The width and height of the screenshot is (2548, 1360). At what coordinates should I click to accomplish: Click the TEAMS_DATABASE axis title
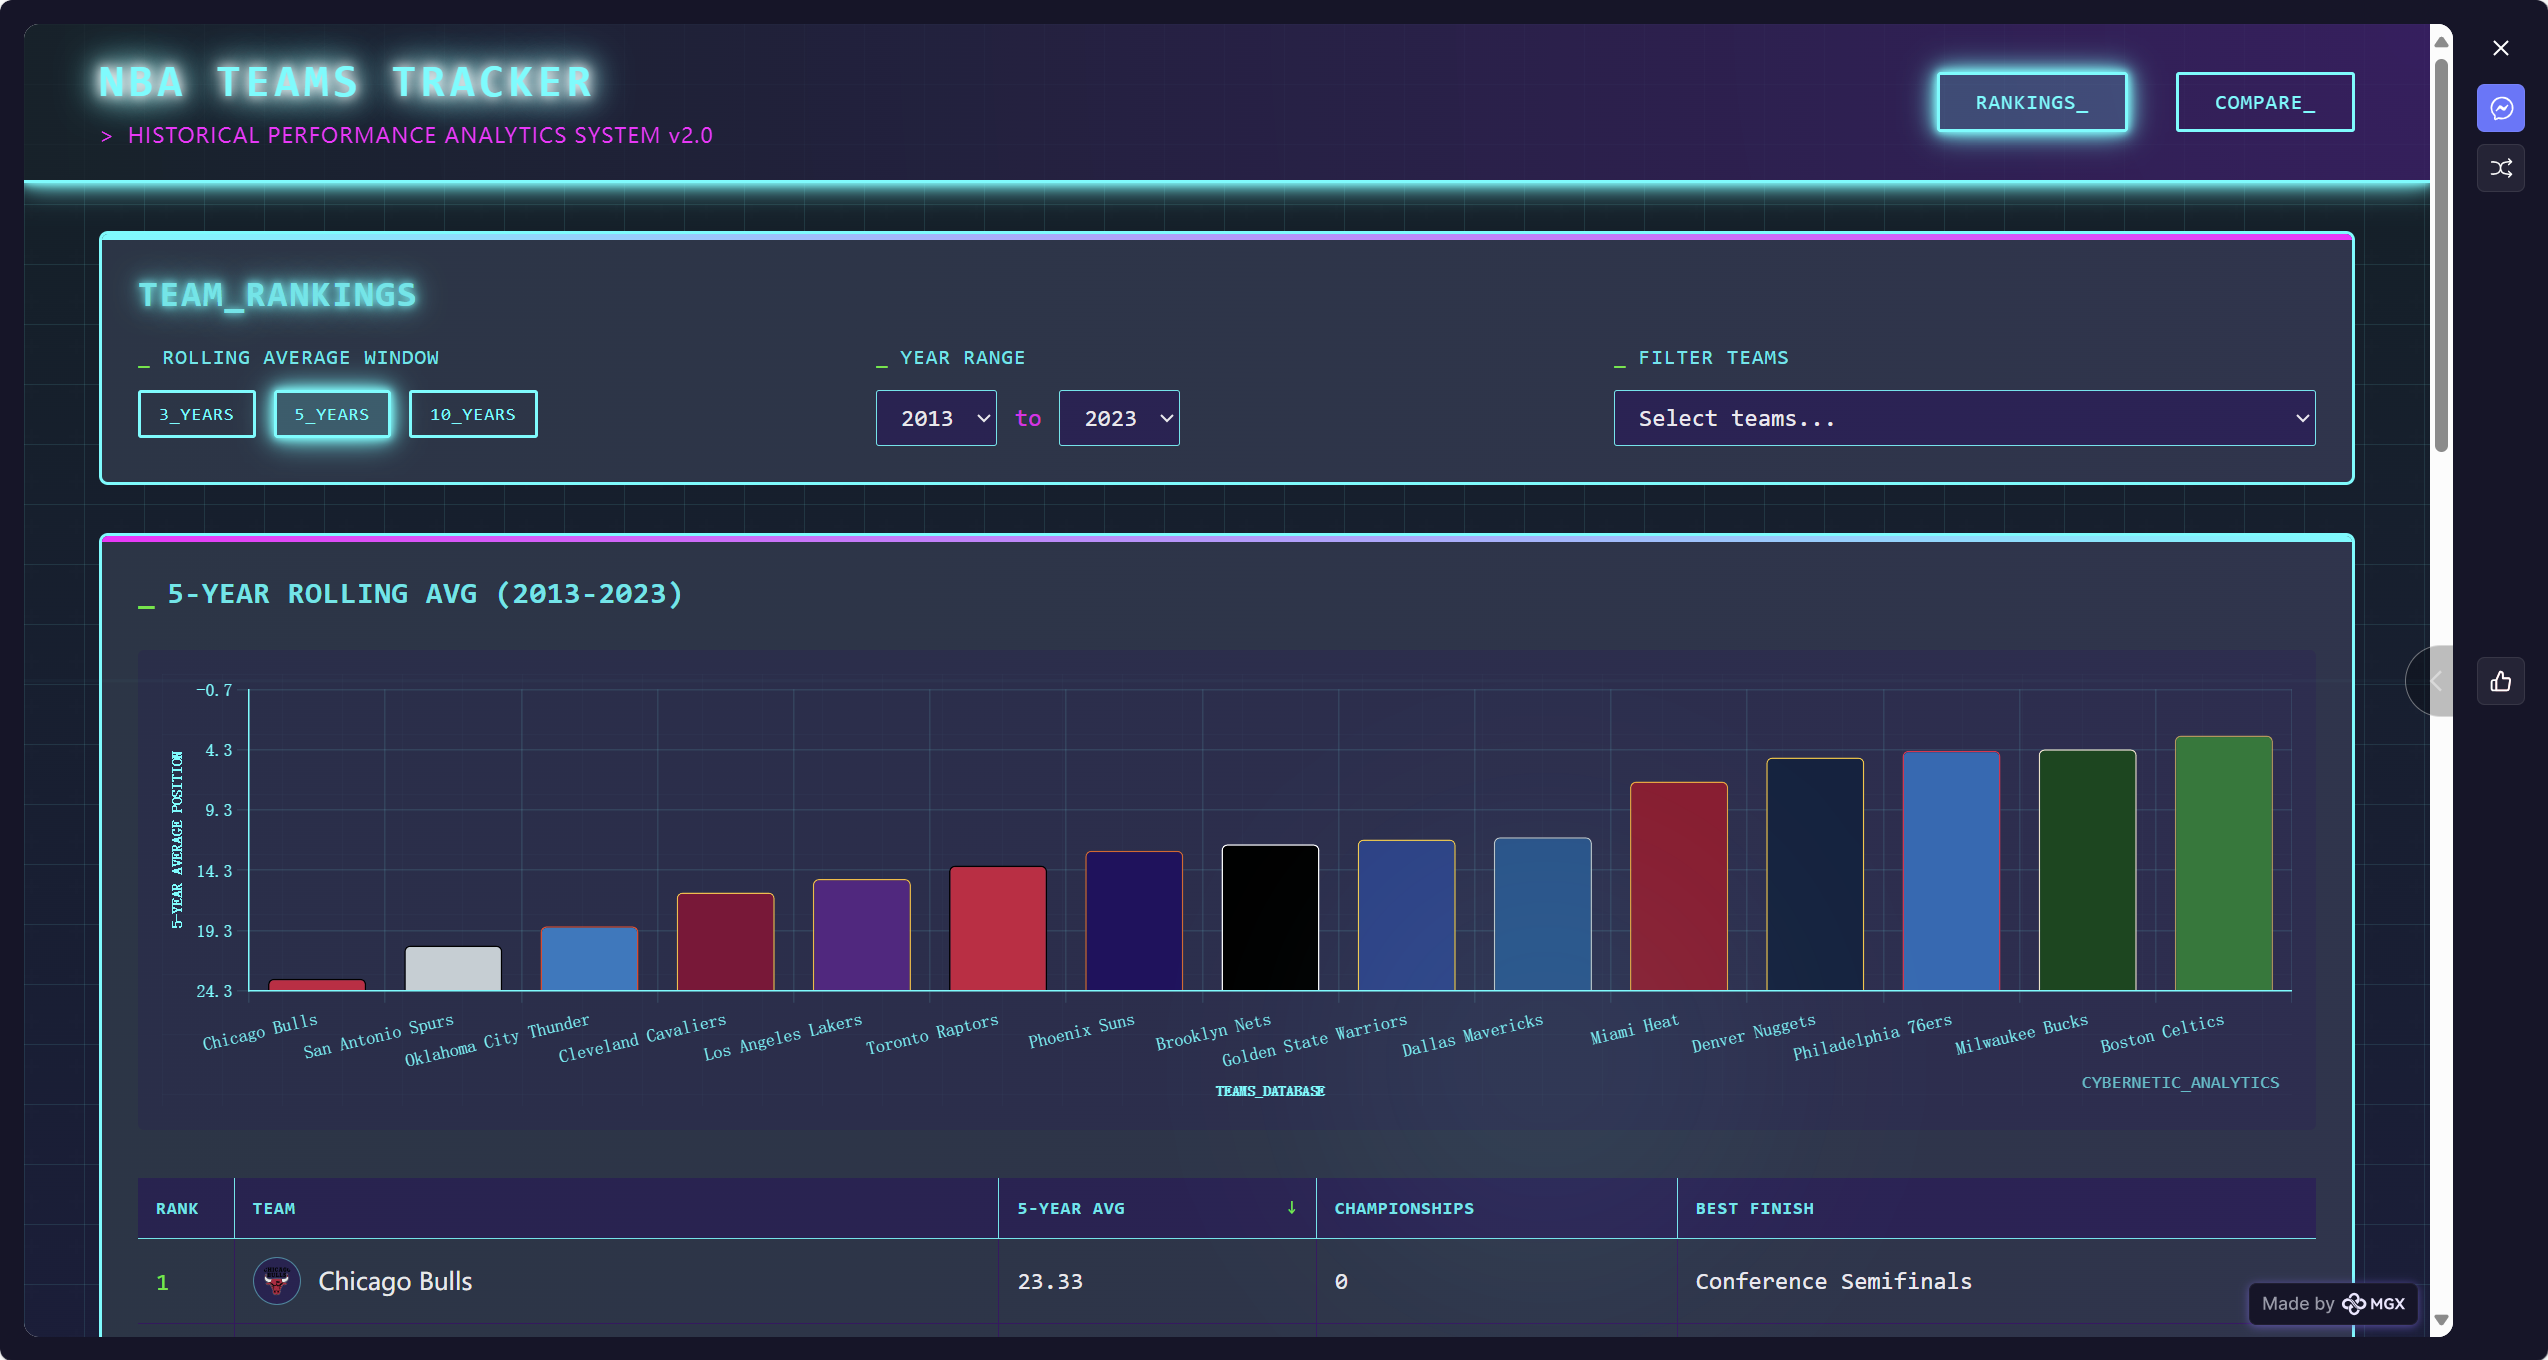(x=1270, y=1091)
